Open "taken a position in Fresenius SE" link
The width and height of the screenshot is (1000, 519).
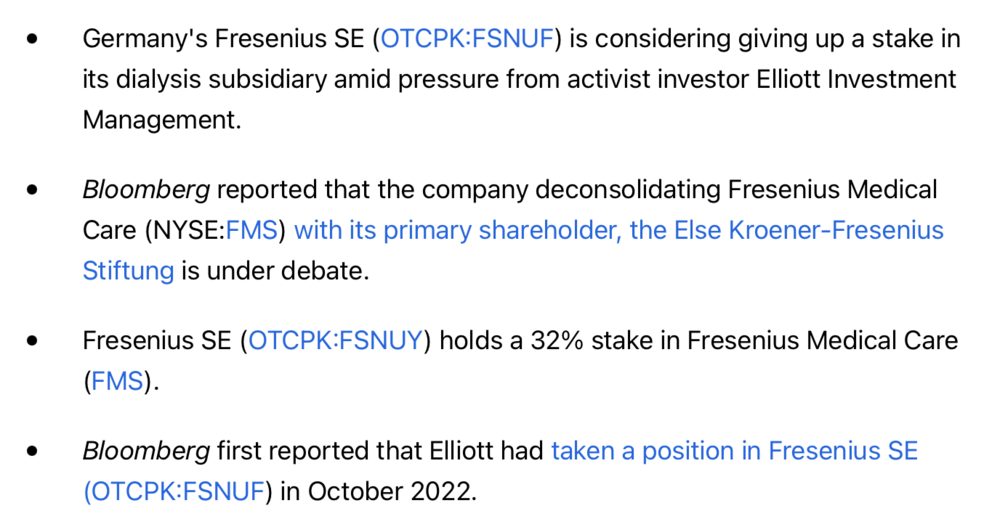734,451
